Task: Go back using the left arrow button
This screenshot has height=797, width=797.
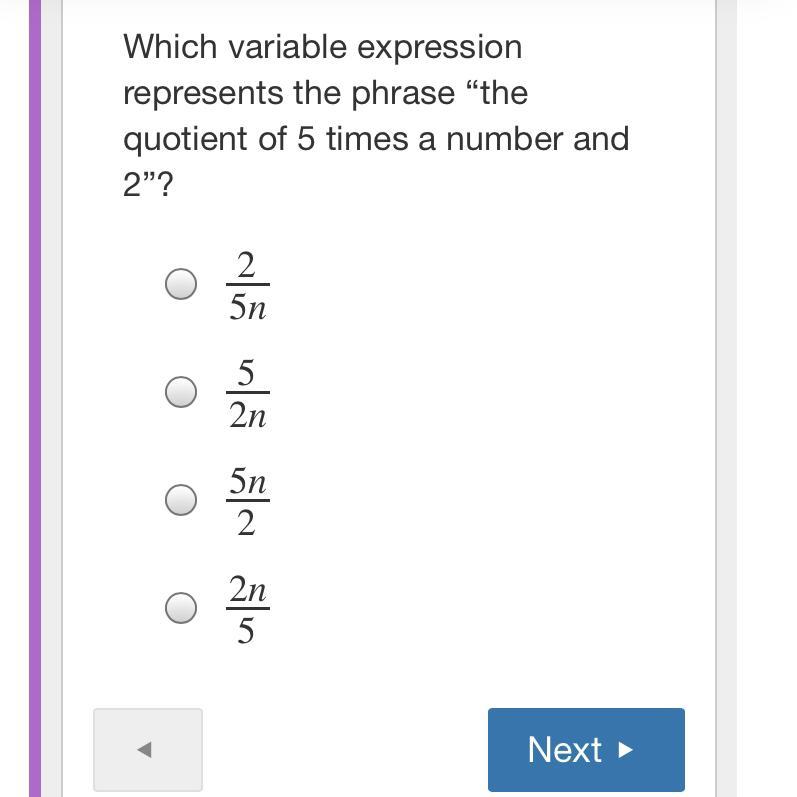Action: (148, 749)
